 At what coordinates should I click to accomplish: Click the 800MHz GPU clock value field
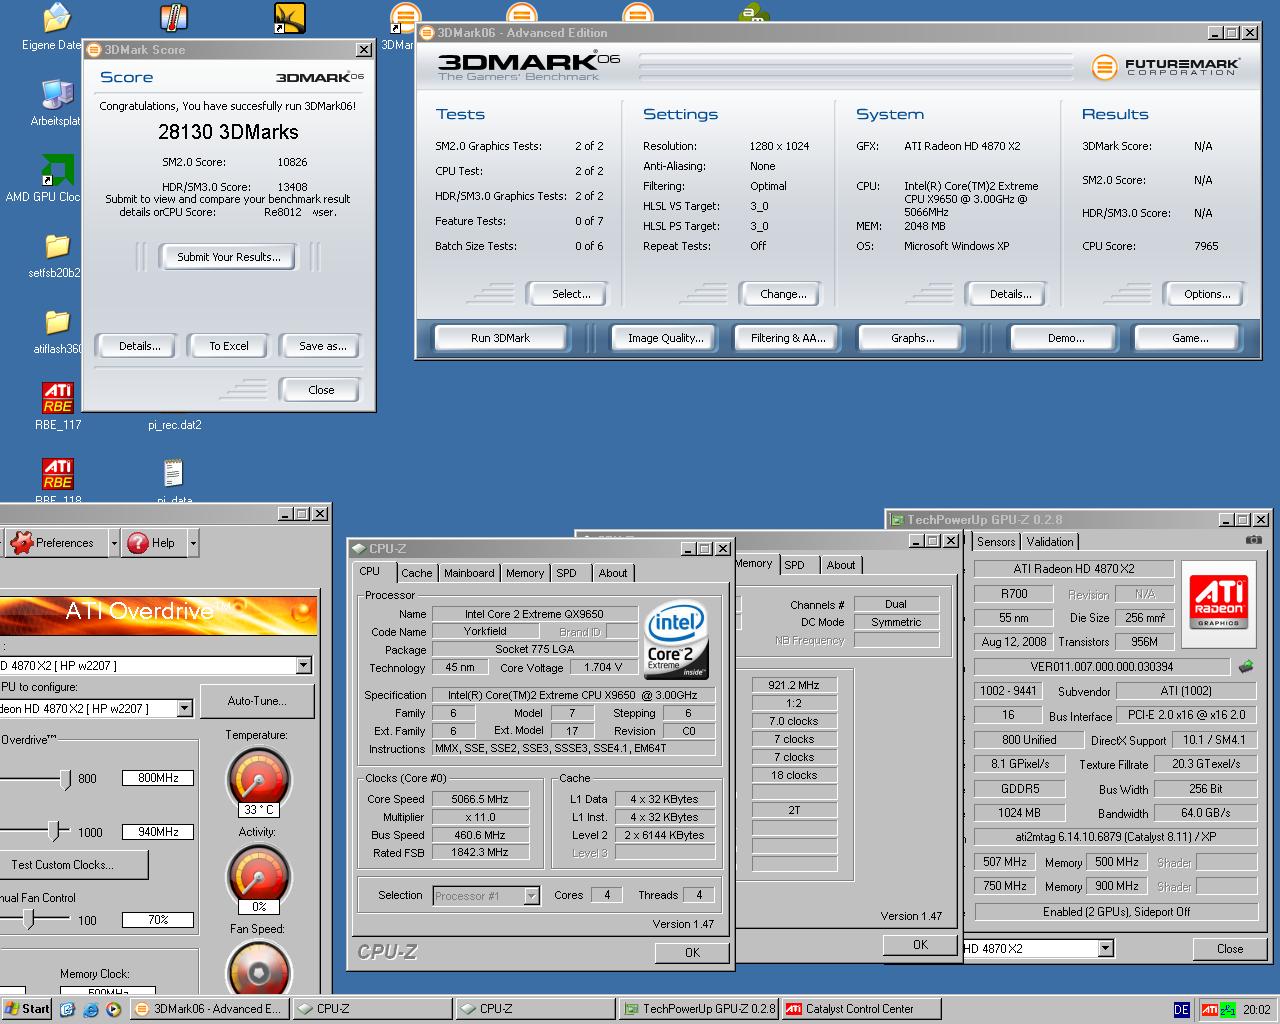158,778
